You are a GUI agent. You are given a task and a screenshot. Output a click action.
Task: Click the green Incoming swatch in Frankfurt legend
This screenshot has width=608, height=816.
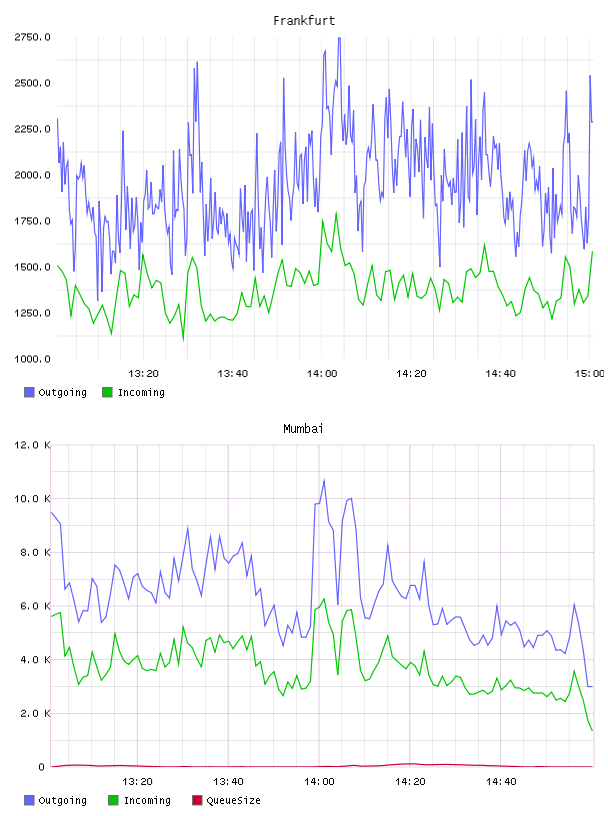(107, 392)
